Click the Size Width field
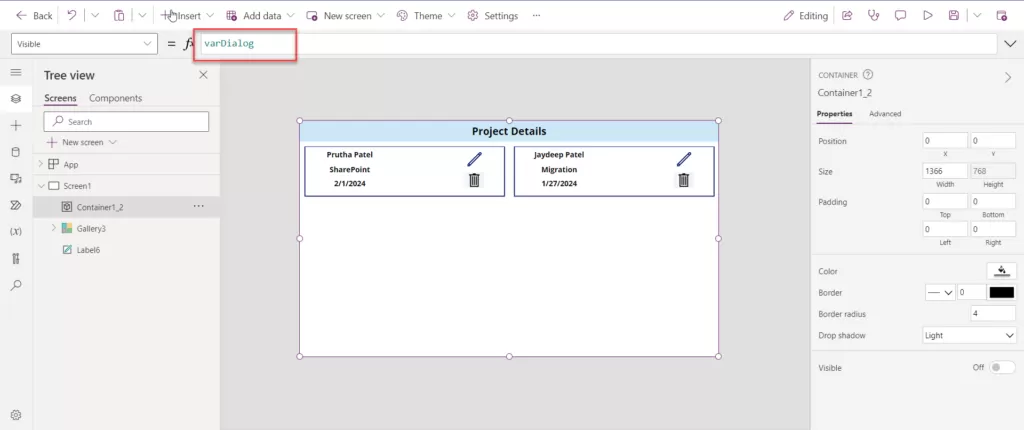The height and width of the screenshot is (430, 1024). [x=945, y=171]
